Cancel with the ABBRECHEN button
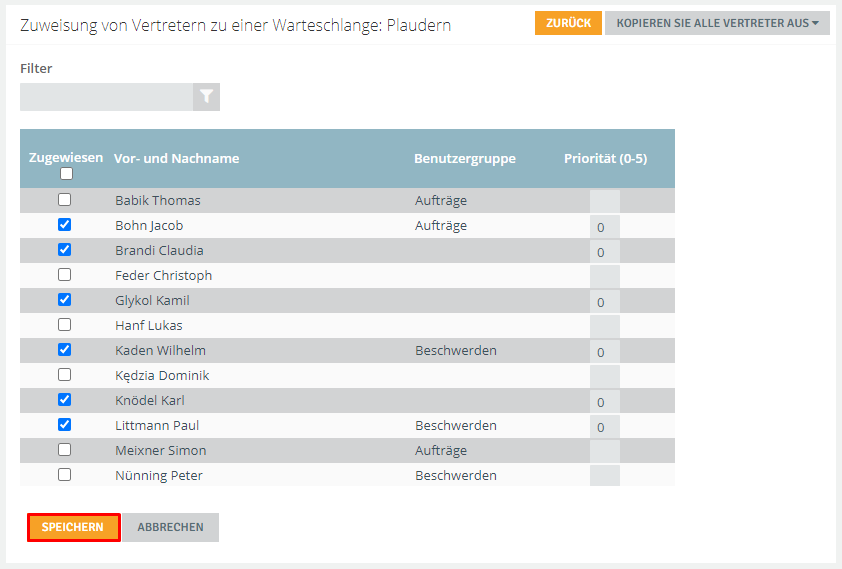 (x=170, y=527)
